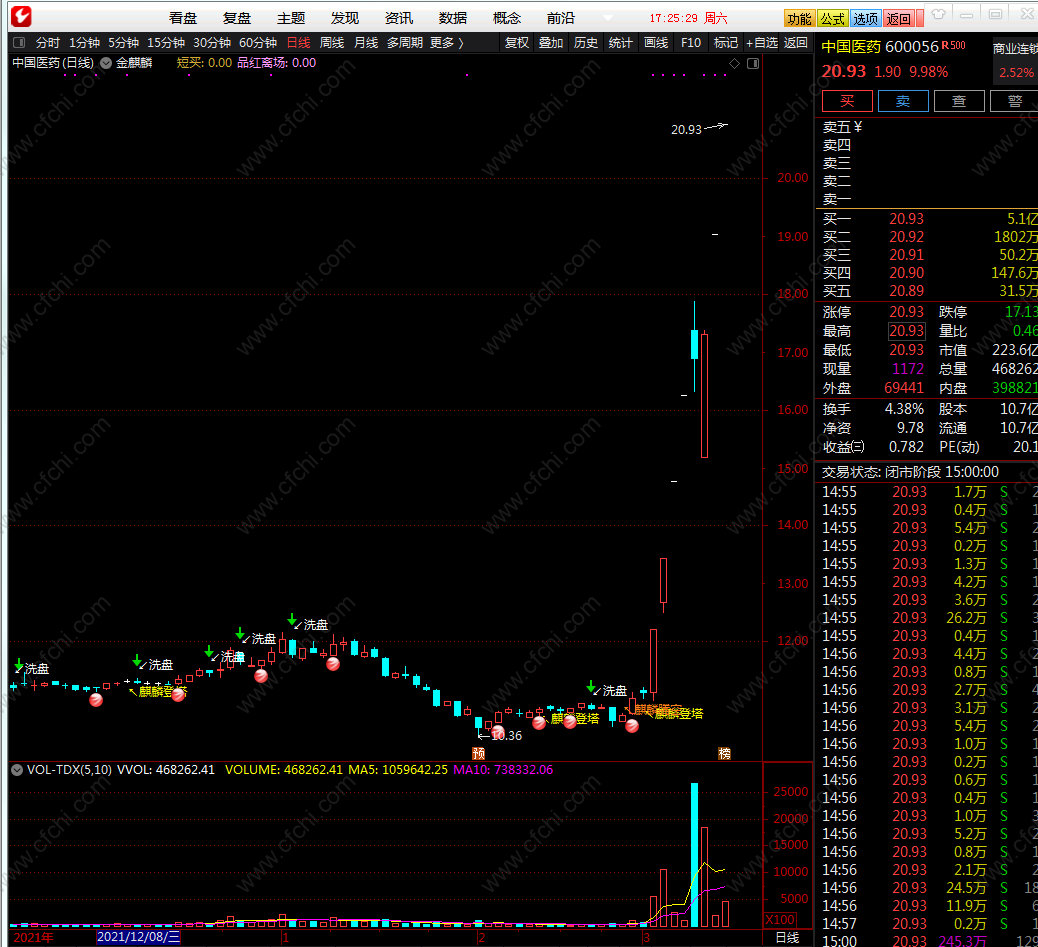Click the blue 选项 button

865,19
